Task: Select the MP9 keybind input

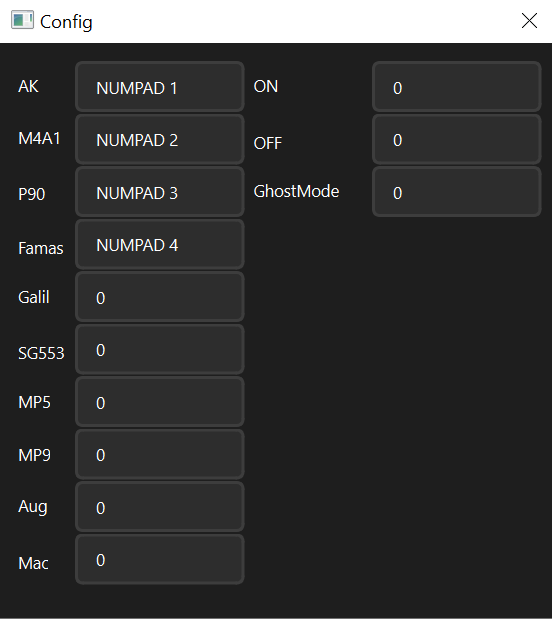Action: tap(160, 454)
